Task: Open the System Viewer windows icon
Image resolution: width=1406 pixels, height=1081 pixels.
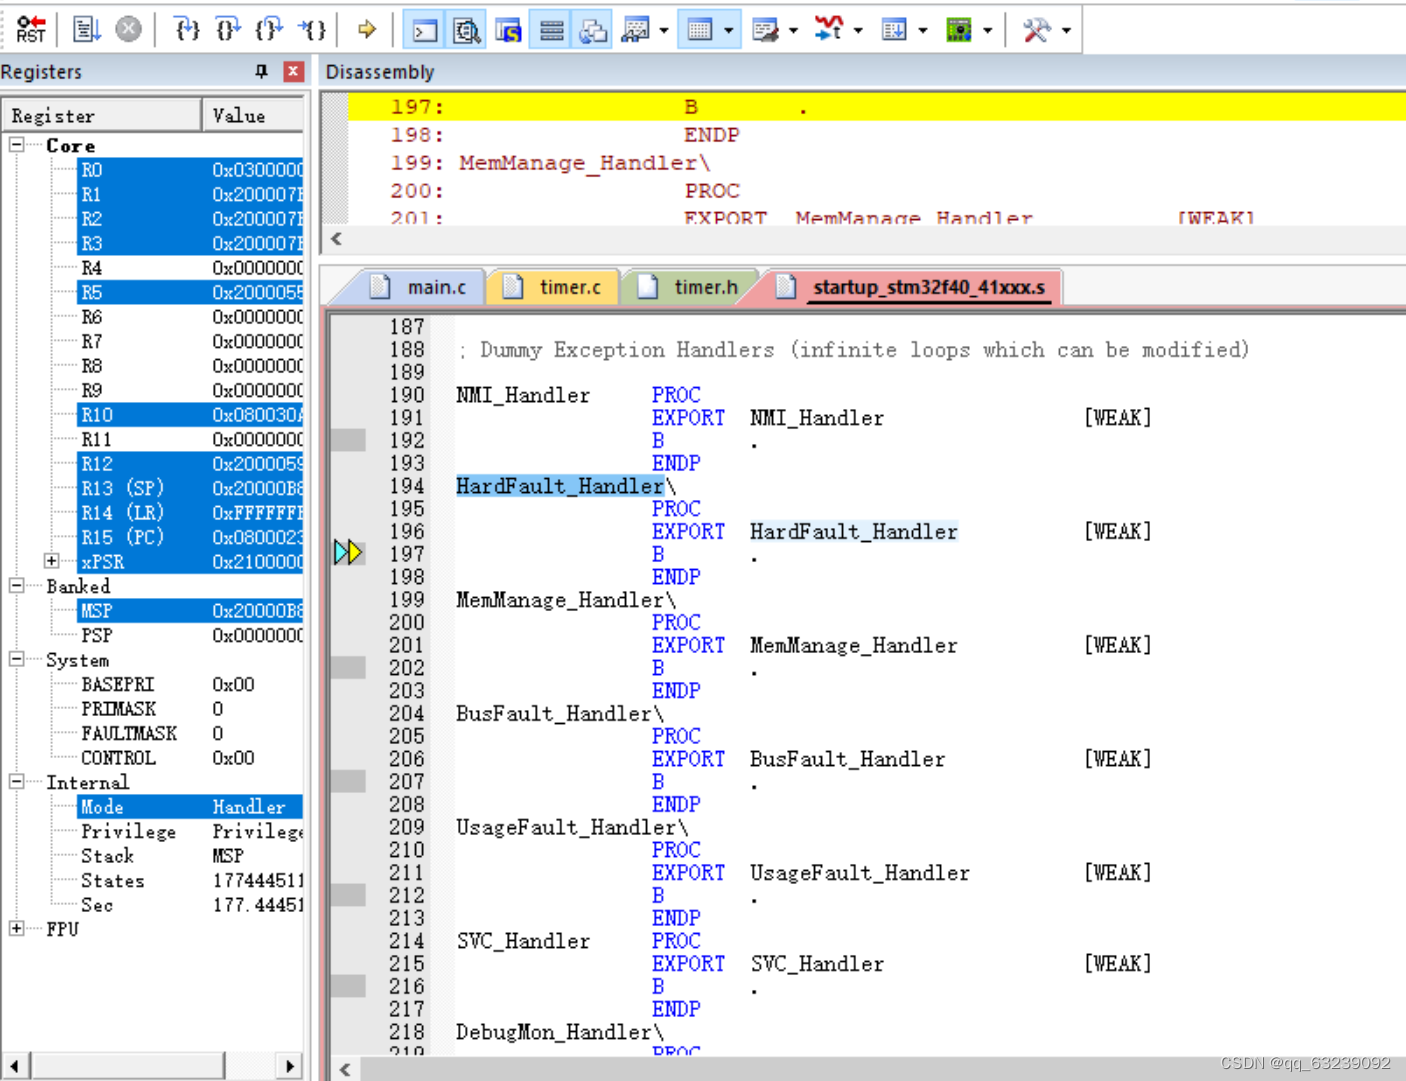Action: pyautogui.click(x=959, y=30)
